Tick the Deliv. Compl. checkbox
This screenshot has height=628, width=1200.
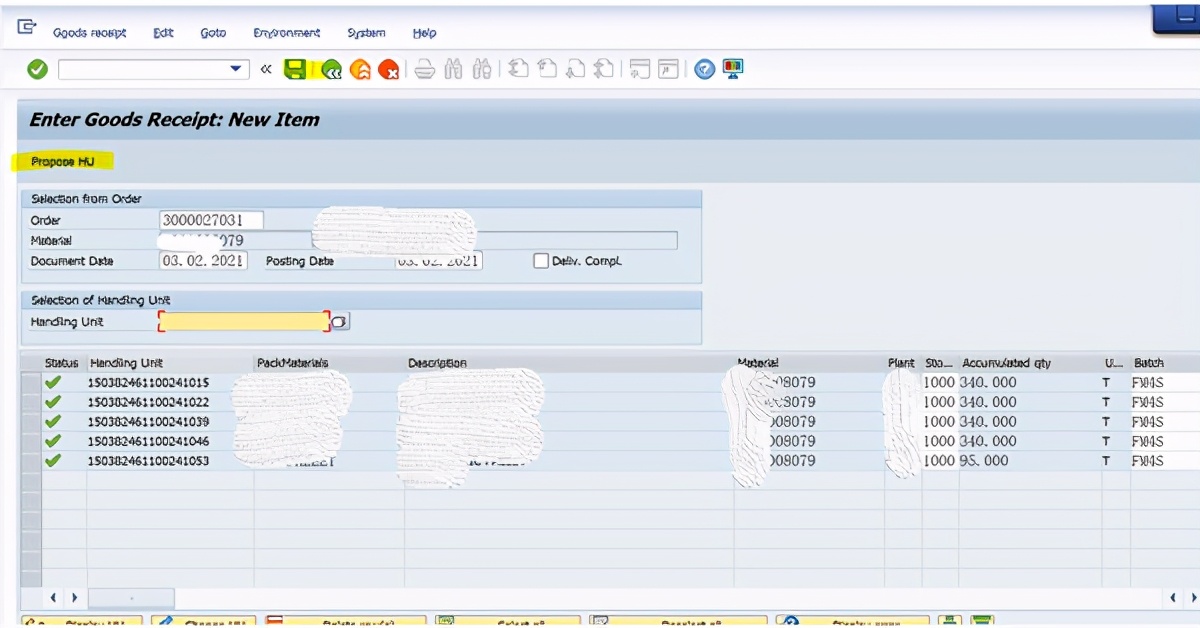(541, 261)
